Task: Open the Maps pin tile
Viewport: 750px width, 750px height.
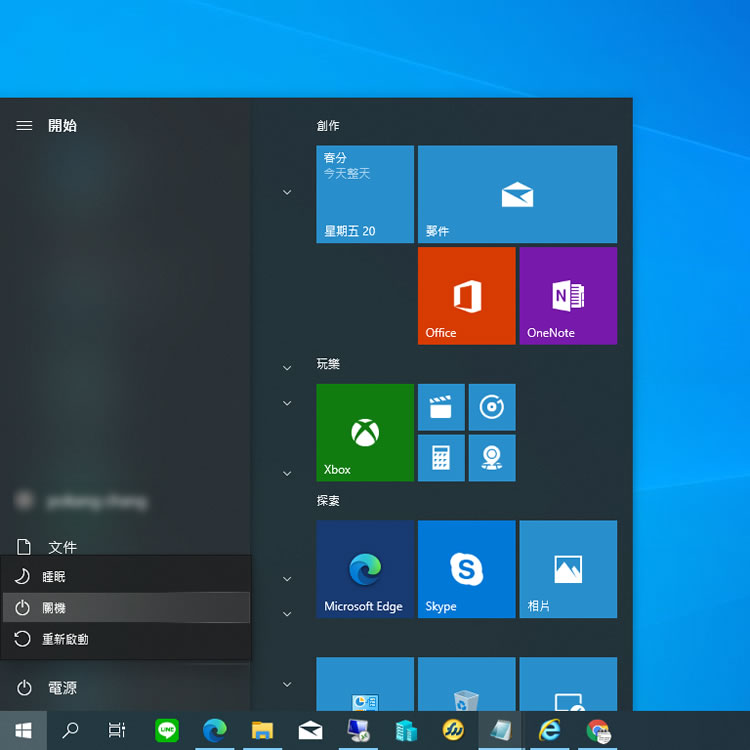Action: pos(492,458)
